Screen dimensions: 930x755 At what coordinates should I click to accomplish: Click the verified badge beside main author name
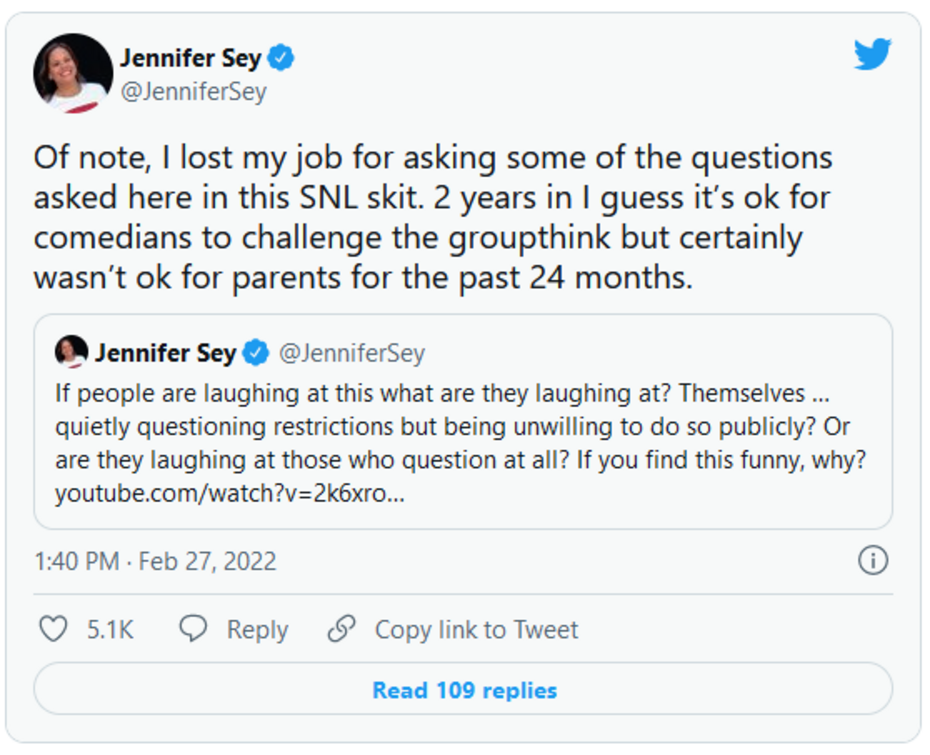click(x=282, y=58)
